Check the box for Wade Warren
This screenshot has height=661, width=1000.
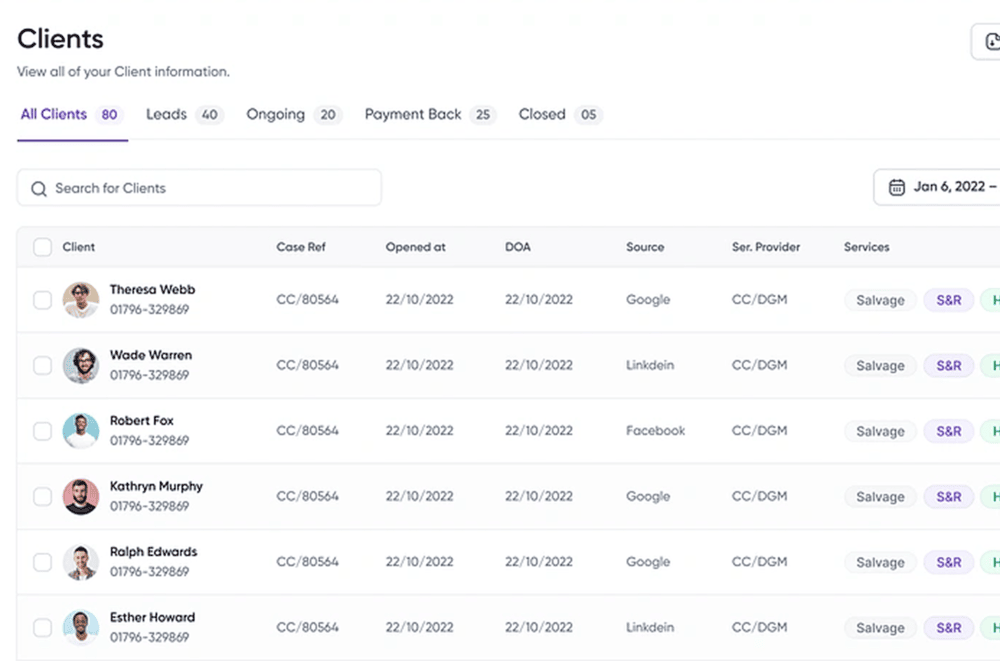point(43,366)
